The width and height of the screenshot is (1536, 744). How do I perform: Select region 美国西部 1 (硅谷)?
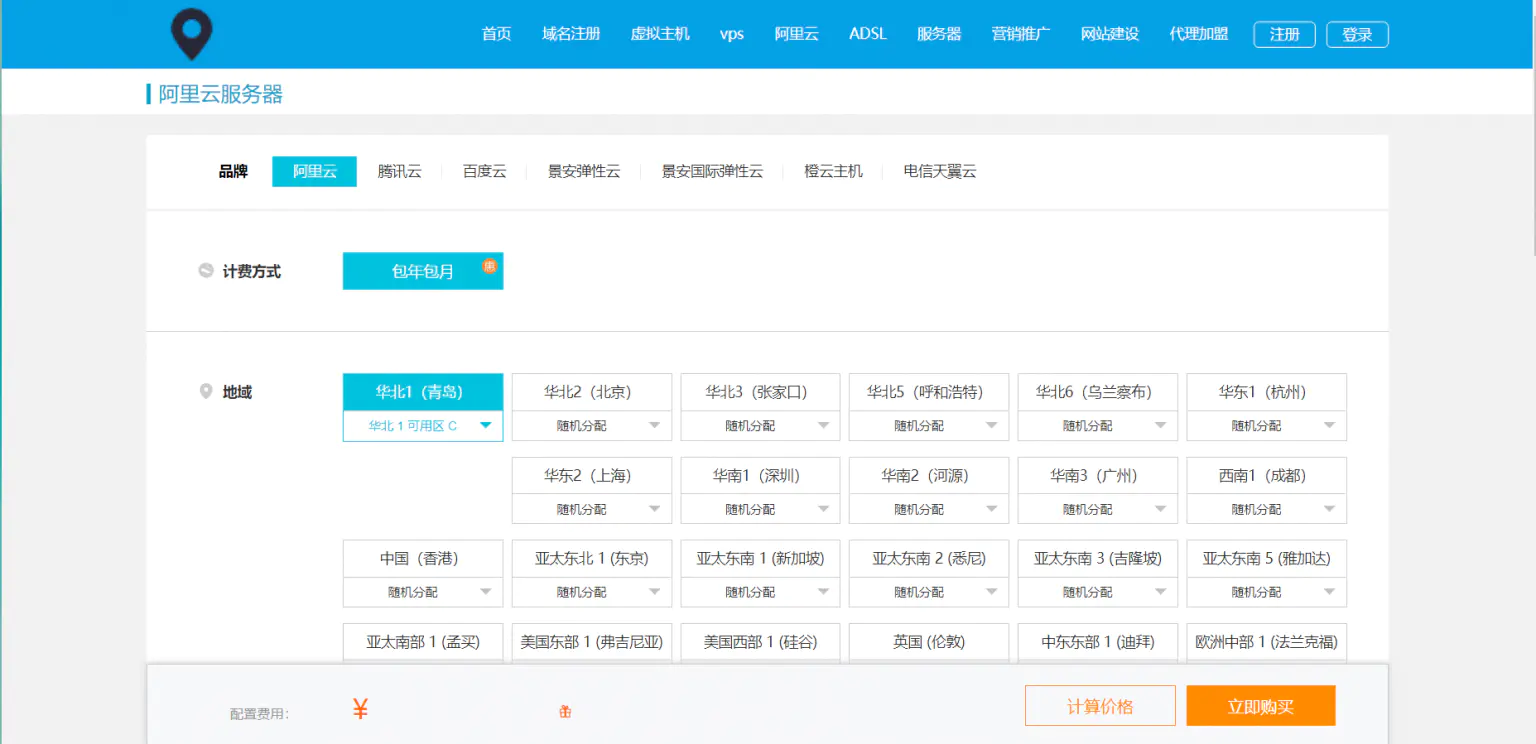760,642
